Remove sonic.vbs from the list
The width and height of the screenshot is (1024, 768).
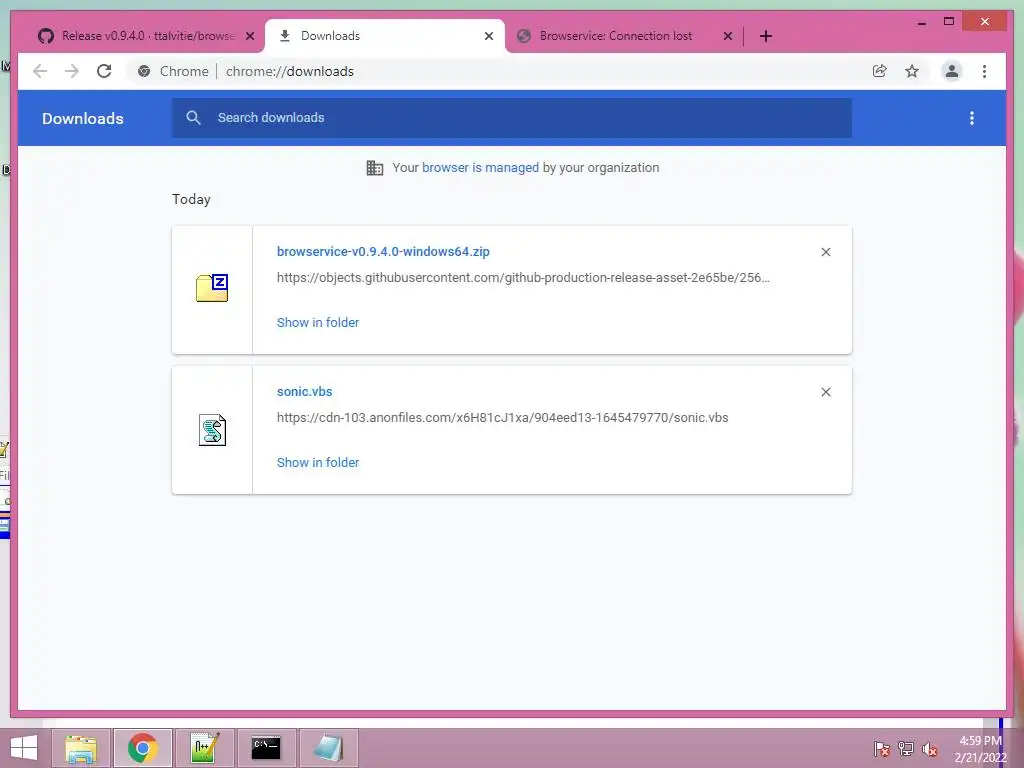(x=826, y=392)
